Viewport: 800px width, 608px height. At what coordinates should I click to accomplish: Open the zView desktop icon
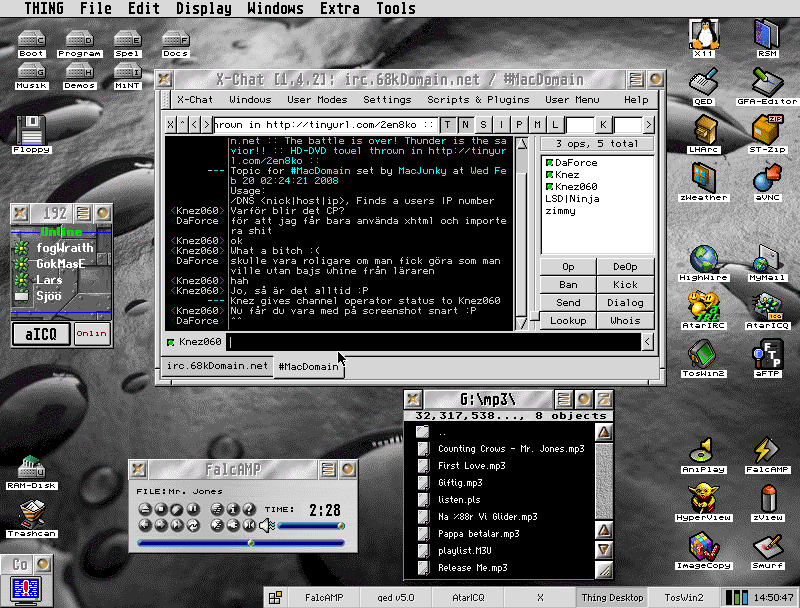767,502
